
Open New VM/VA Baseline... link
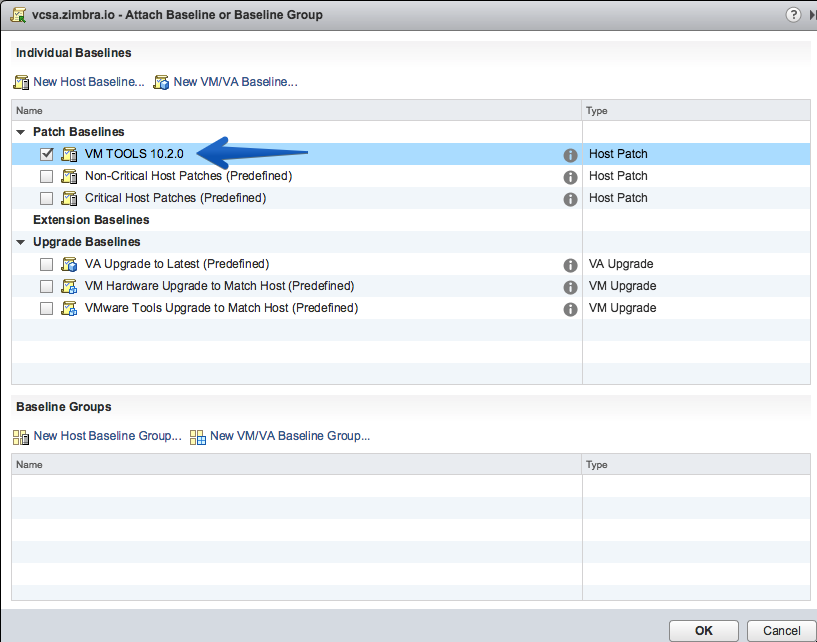coord(236,82)
